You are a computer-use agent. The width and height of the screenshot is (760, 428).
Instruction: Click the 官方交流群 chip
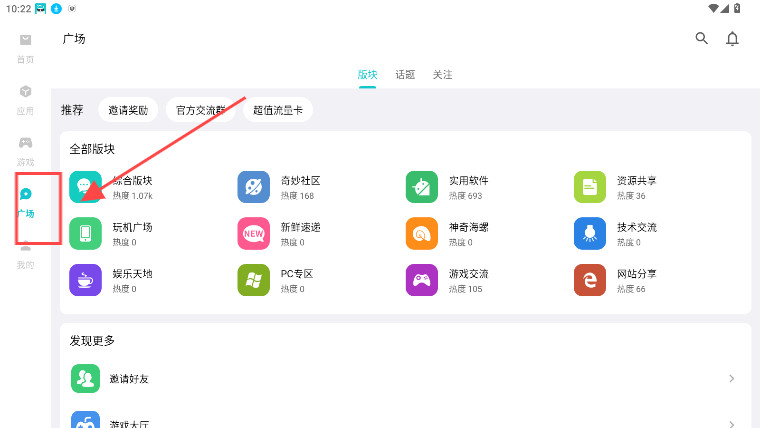pos(201,110)
